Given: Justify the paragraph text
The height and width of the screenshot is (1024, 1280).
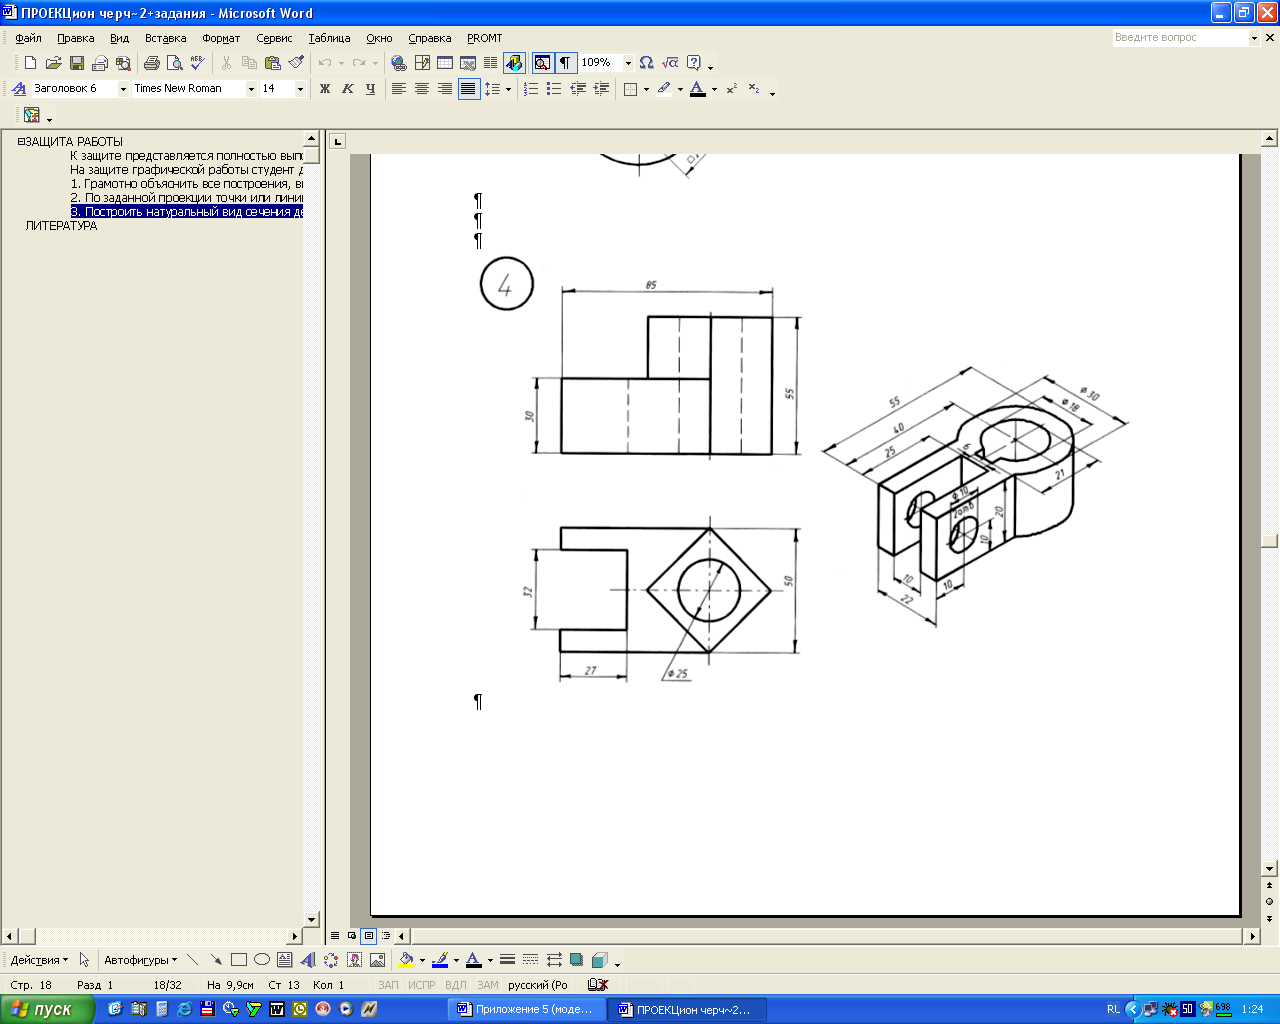Looking at the screenshot, I should (x=468, y=89).
